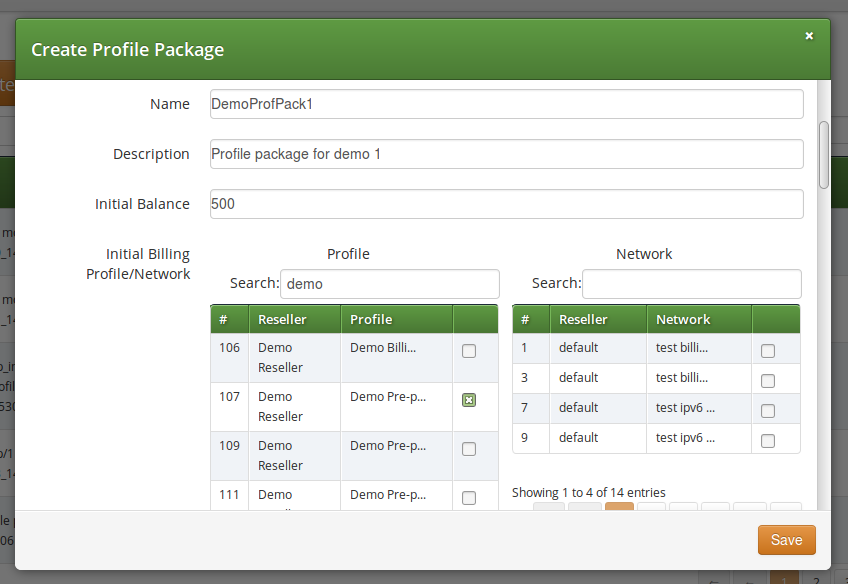The width and height of the screenshot is (848, 584).
Task: Click the empty Network search box
Action: (x=690, y=284)
